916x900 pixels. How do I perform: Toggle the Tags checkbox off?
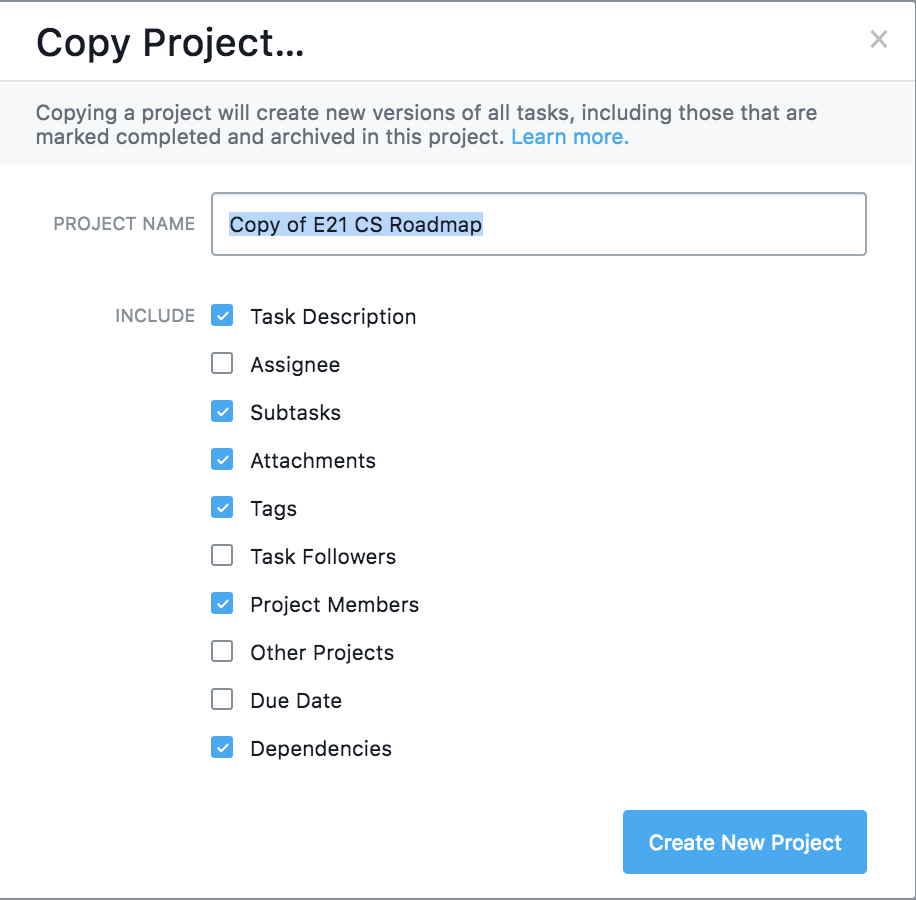coord(222,508)
